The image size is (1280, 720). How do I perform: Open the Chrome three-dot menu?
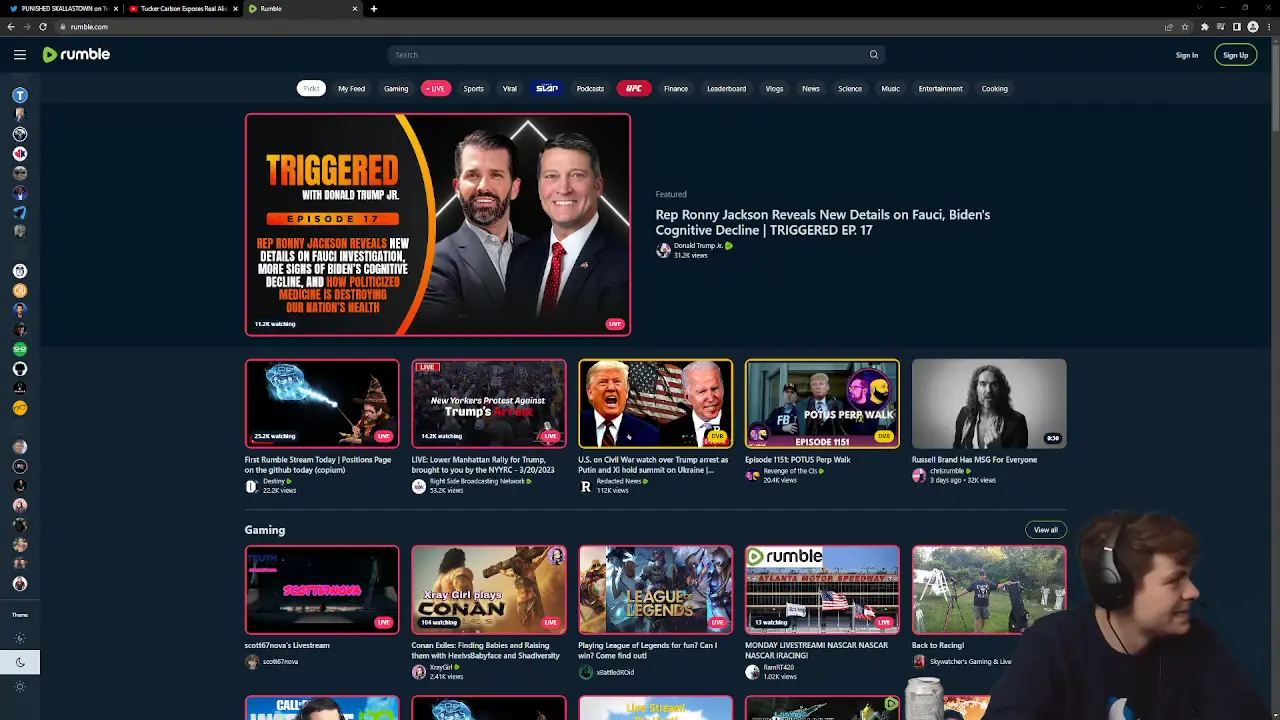pyautogui.click(x=1269, y=27)
